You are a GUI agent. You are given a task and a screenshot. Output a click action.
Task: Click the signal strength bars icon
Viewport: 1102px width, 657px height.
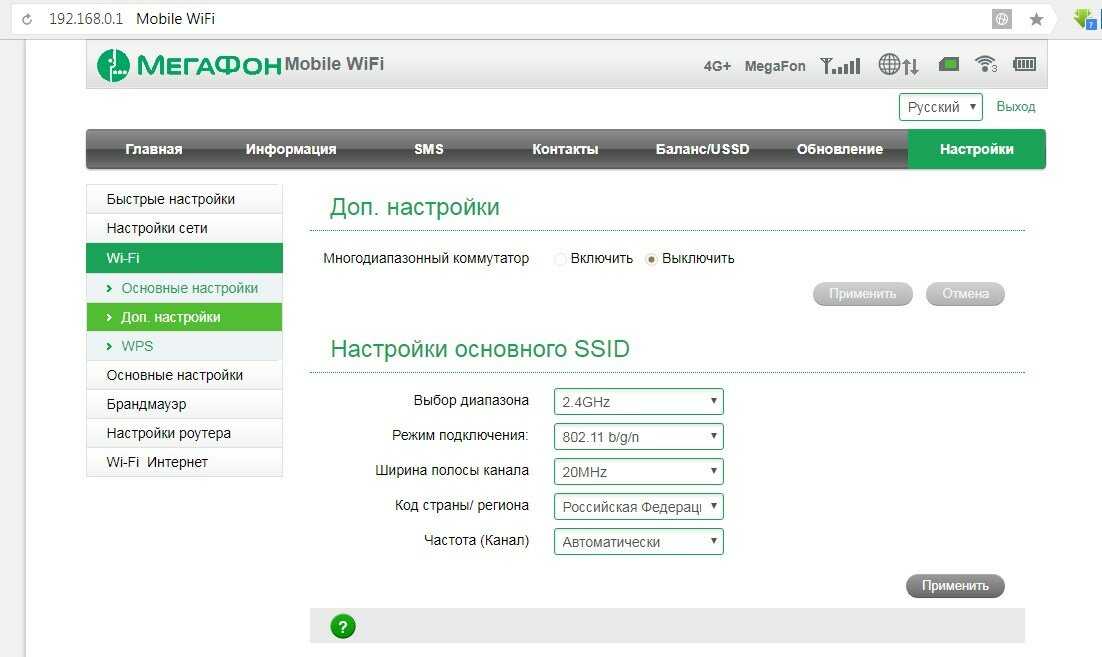tap(839, 66)
